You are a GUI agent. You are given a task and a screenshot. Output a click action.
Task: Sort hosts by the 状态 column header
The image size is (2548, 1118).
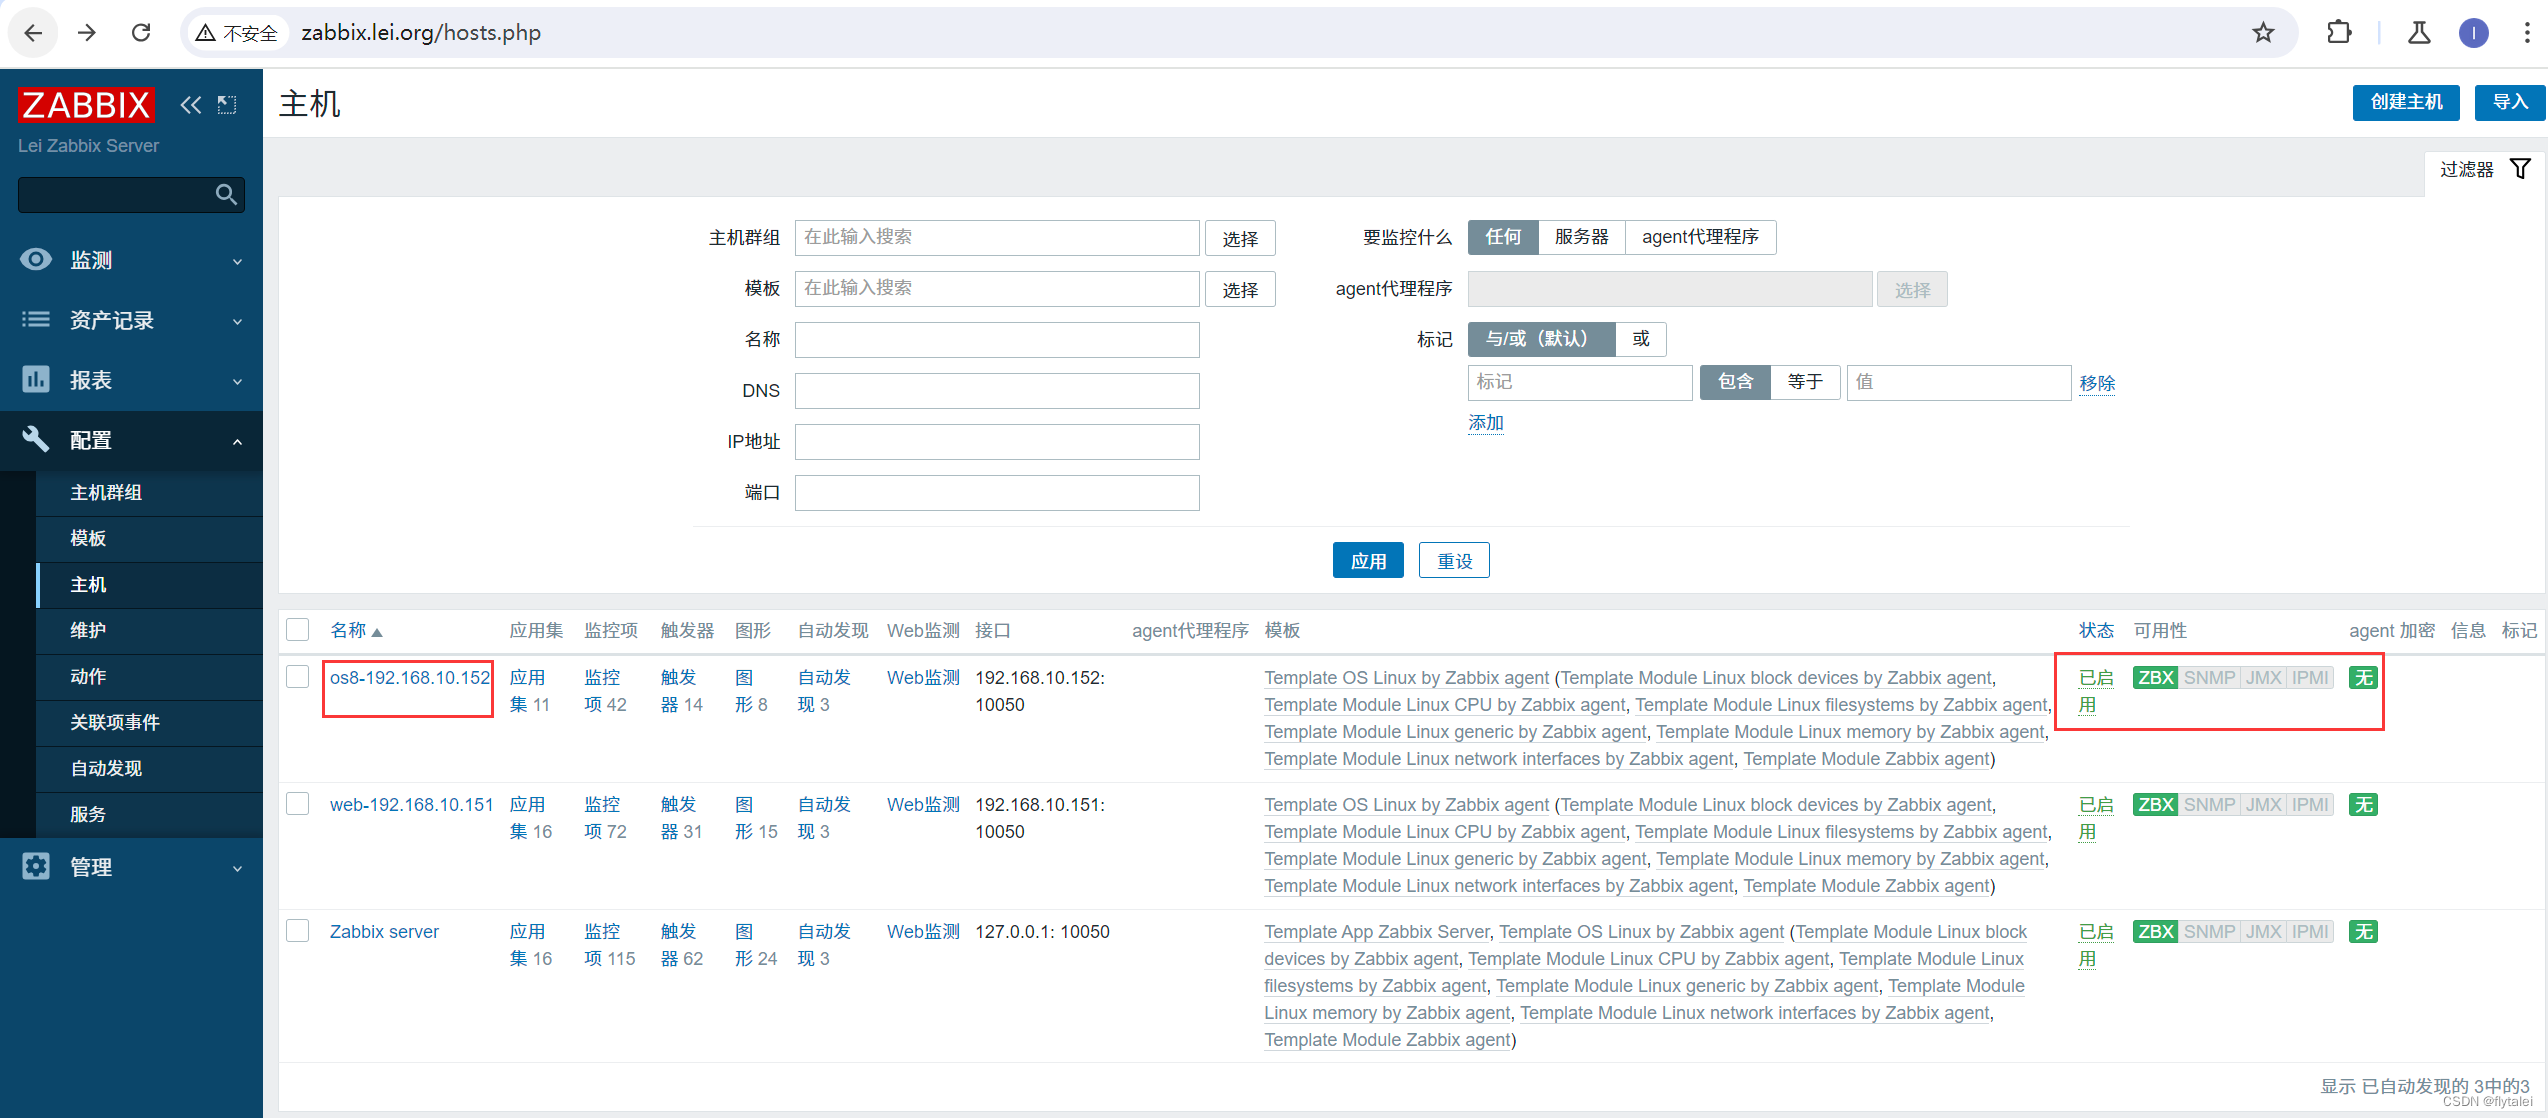coord(2096,631)
